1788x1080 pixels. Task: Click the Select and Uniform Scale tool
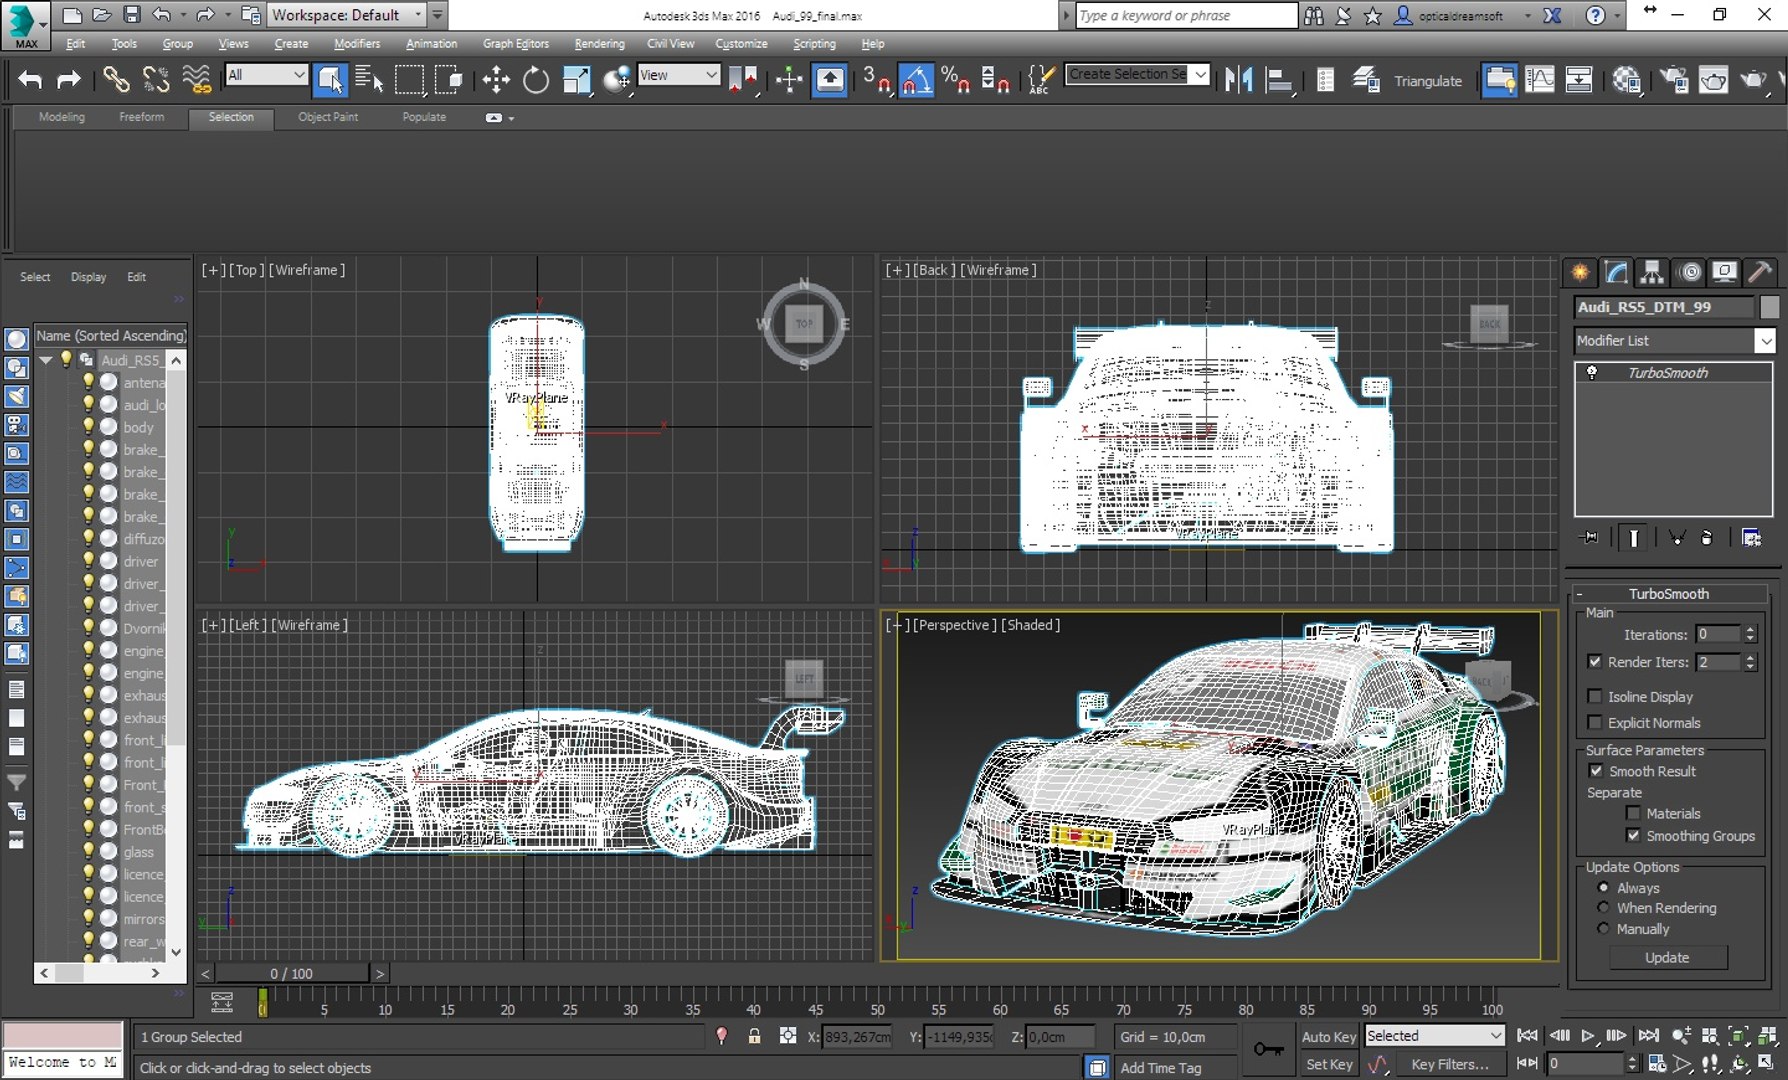[577, 80]
